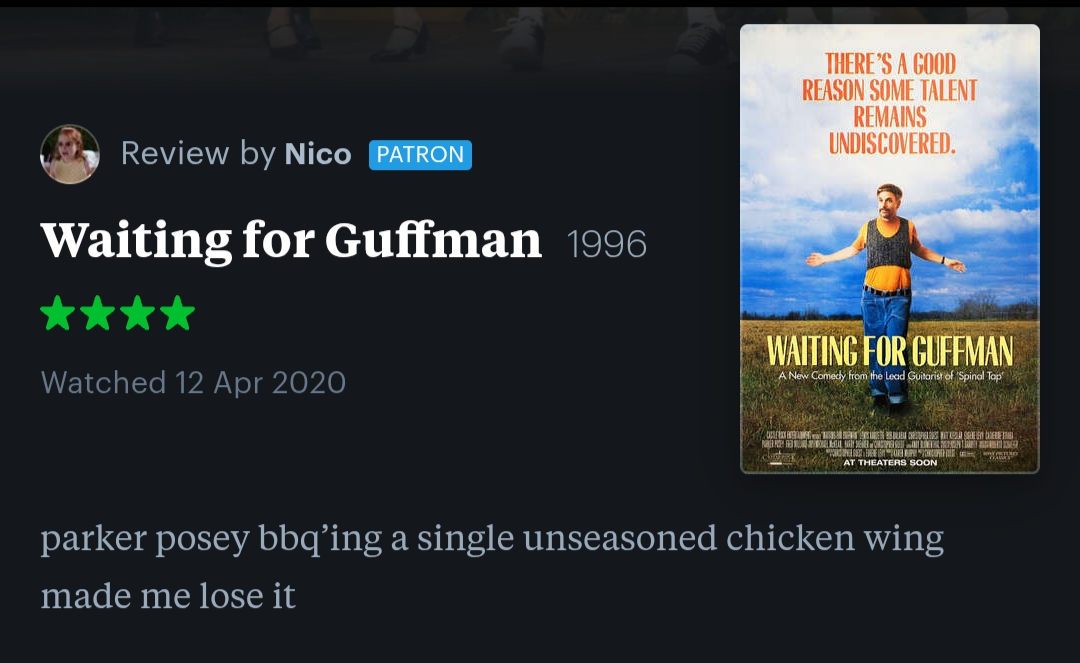This screenshot has height=663, width=1080.
Task: Click the orange tagline on the poster
Action: click(x=889, y=104)
